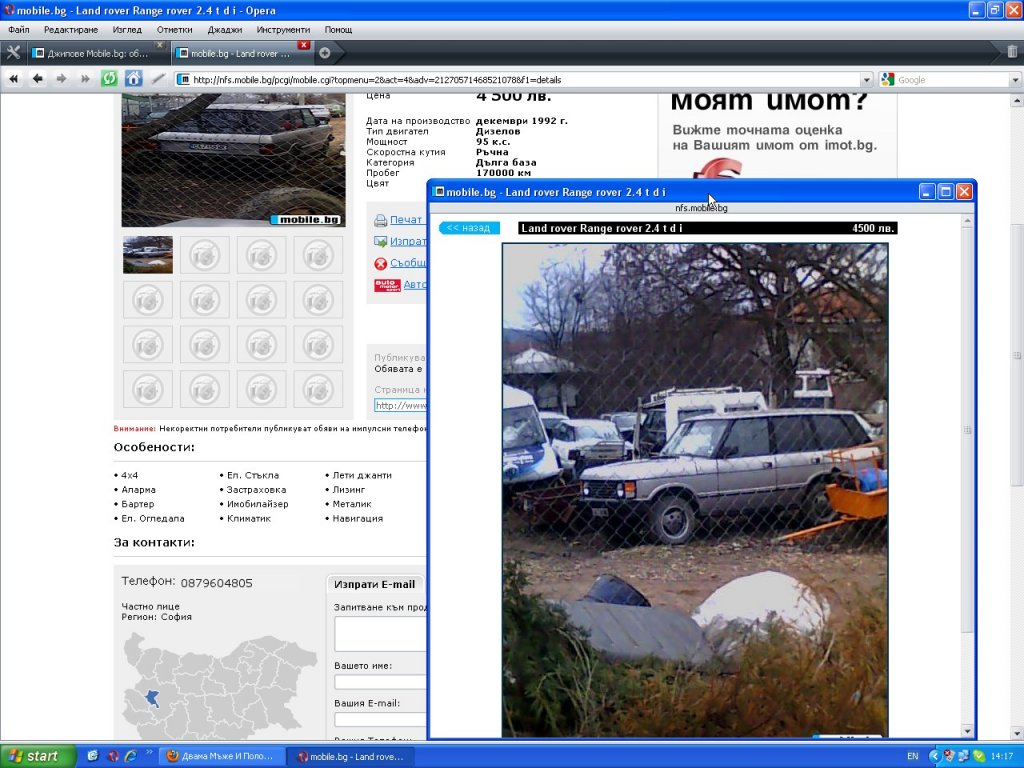
Task: Click the София region on Bulgaria map
Action: coord(152,698)
